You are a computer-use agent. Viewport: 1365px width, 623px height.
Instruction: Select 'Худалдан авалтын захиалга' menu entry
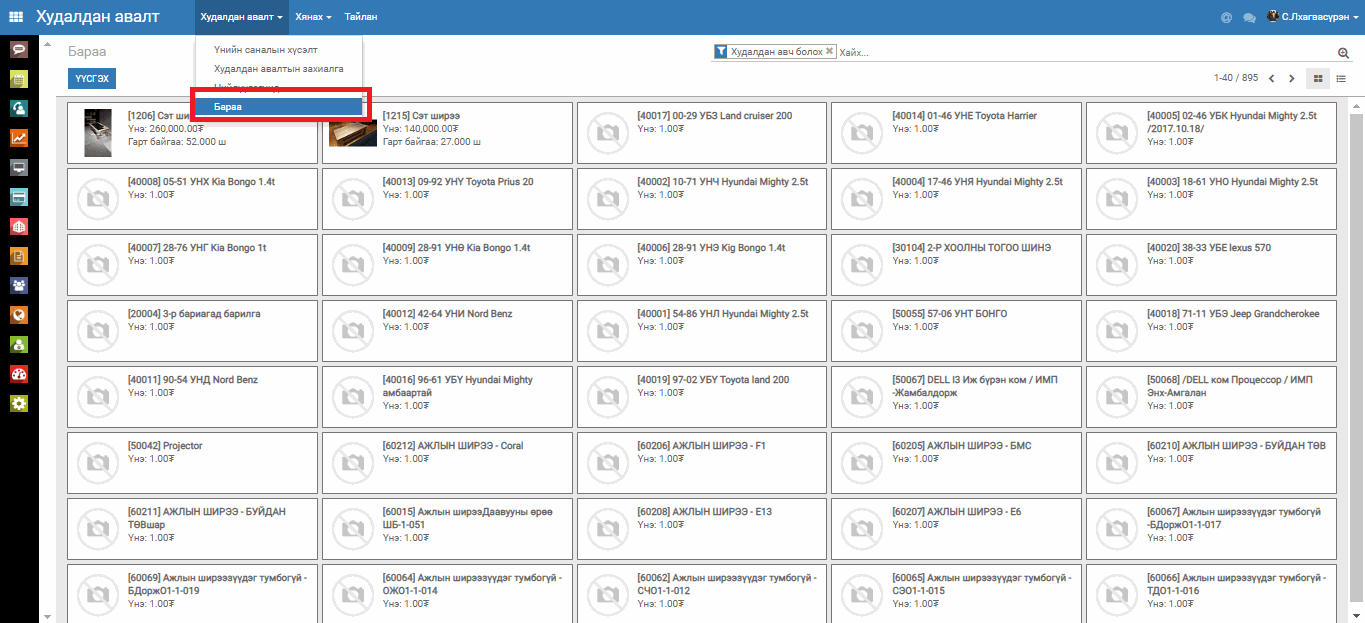[278, 69]
